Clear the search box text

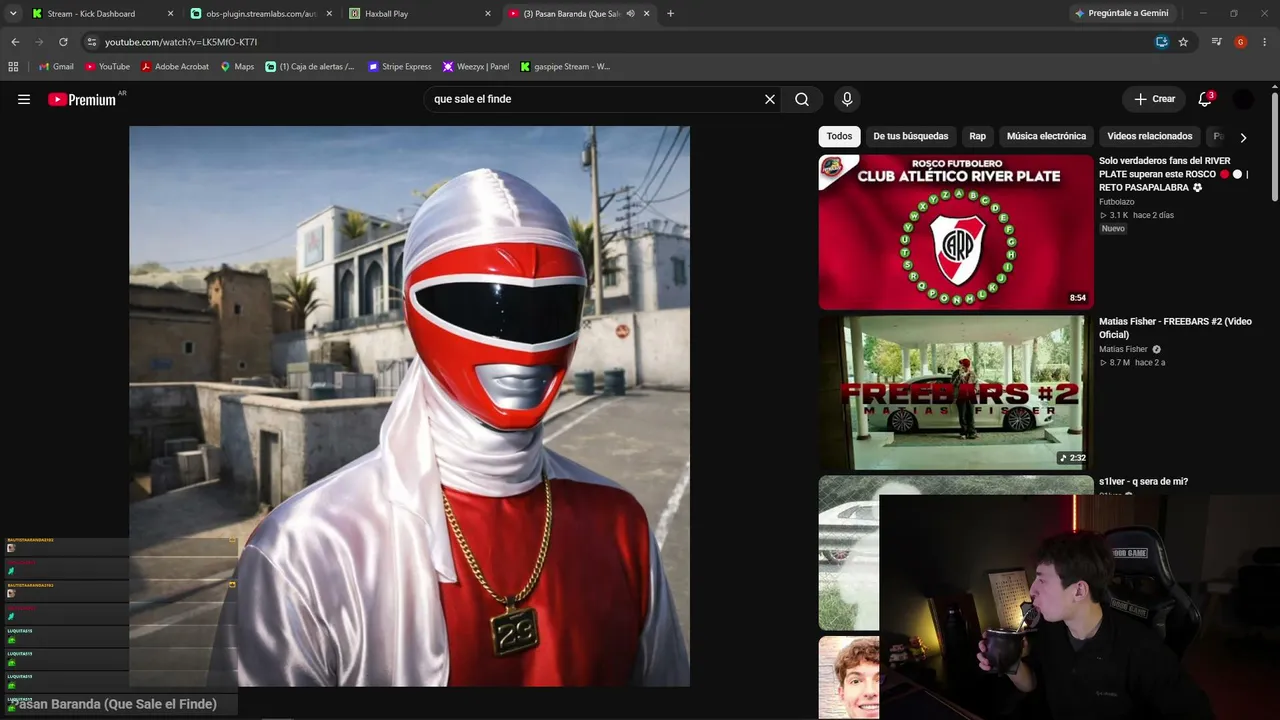point(770,99)
